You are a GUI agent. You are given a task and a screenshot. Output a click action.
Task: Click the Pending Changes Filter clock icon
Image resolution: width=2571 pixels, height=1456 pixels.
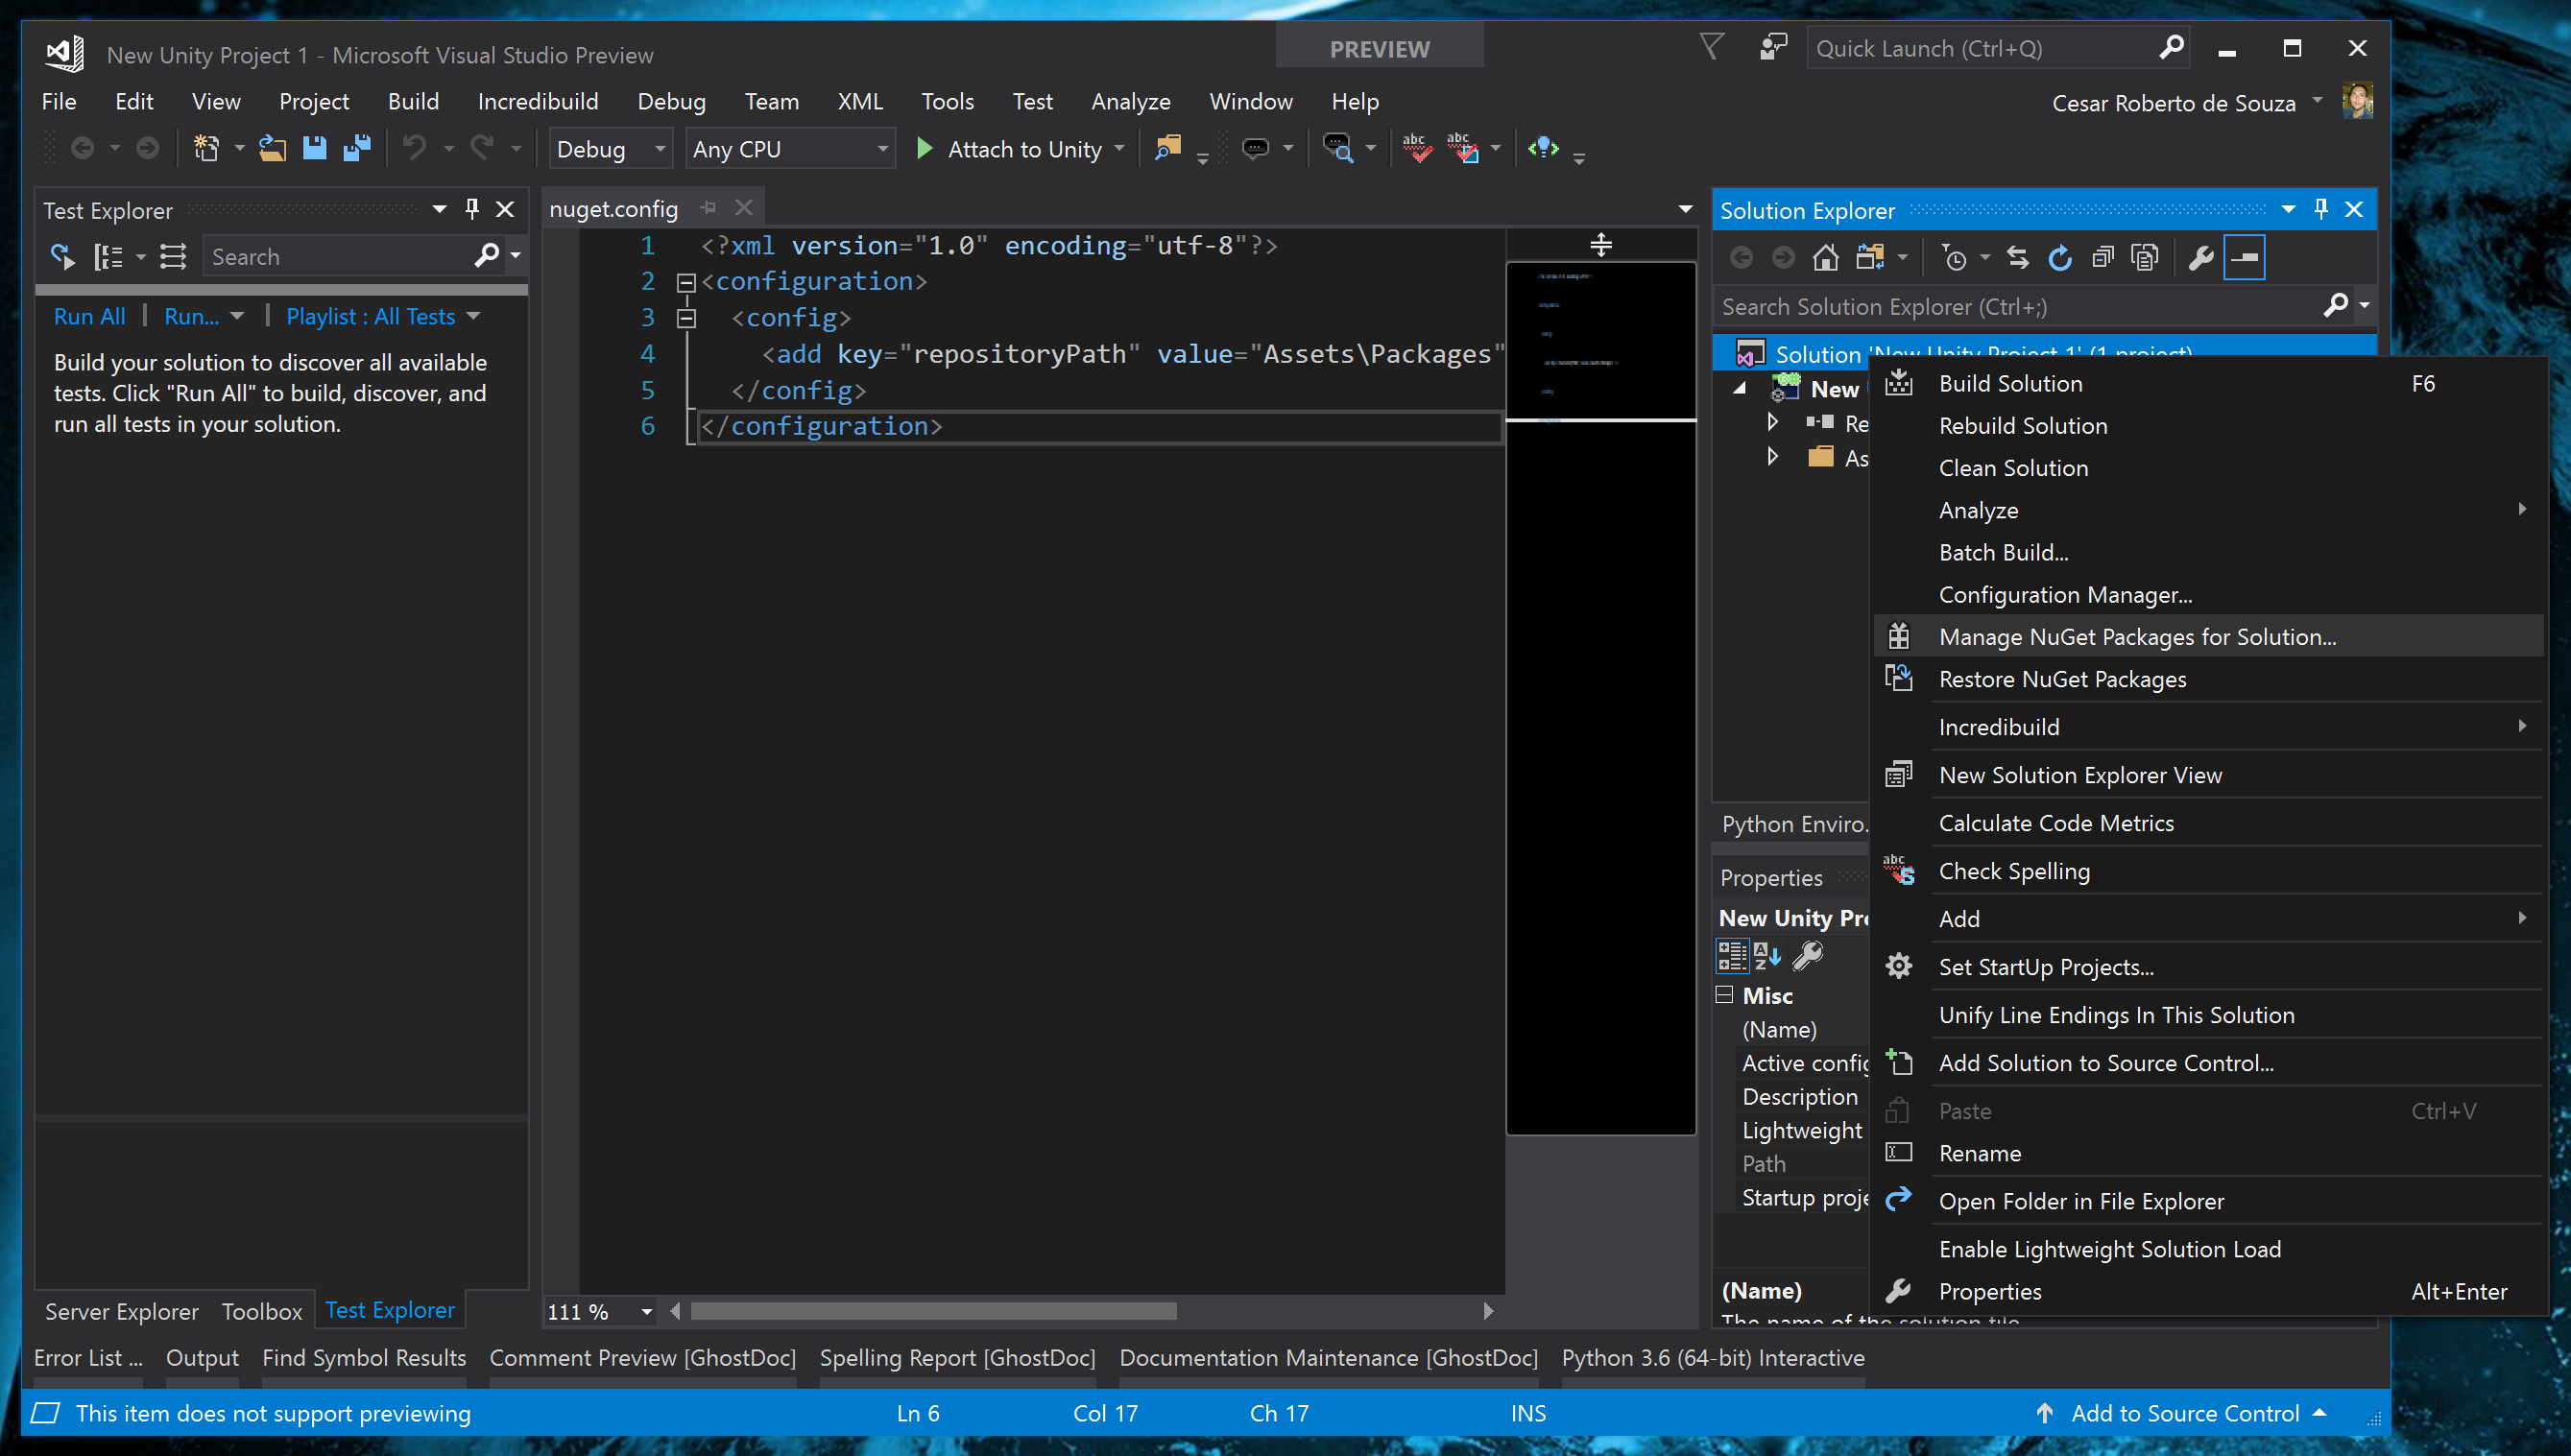[x=1954, y=258]
